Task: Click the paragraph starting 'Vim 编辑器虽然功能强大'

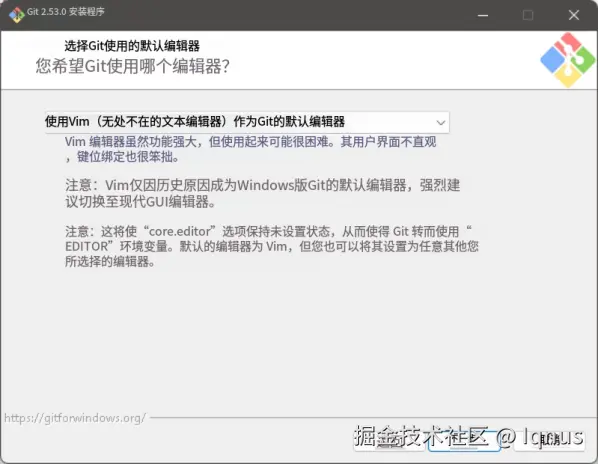Action: 251,149
